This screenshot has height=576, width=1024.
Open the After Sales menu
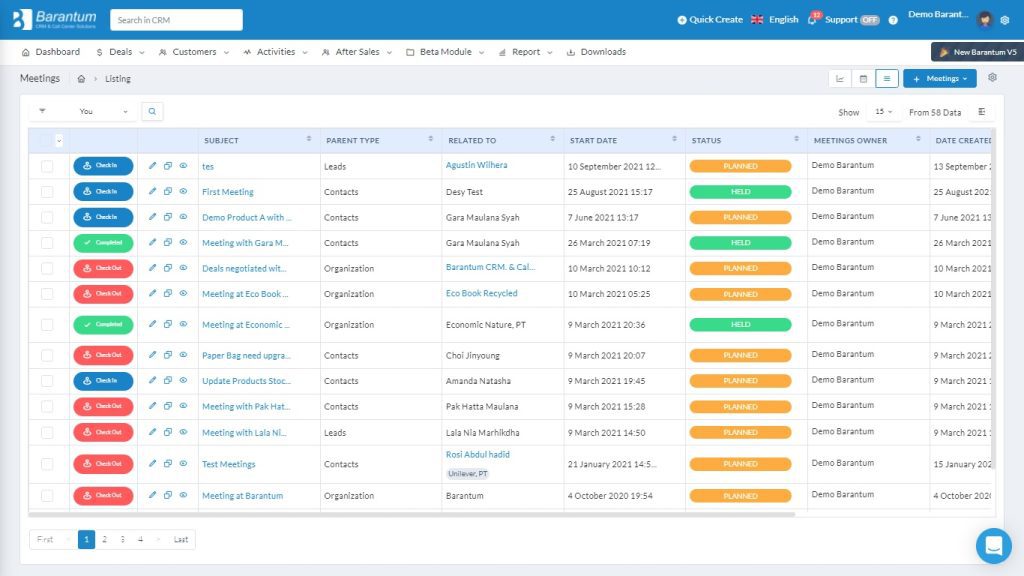pos(357,52)
